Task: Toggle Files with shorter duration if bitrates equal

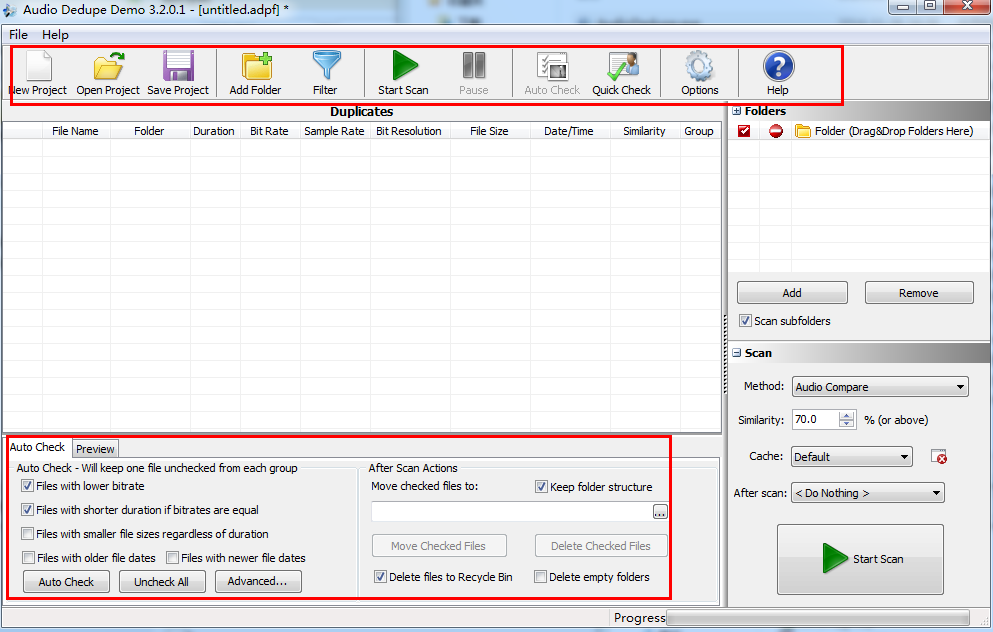Action: click(x=27, y=510)
